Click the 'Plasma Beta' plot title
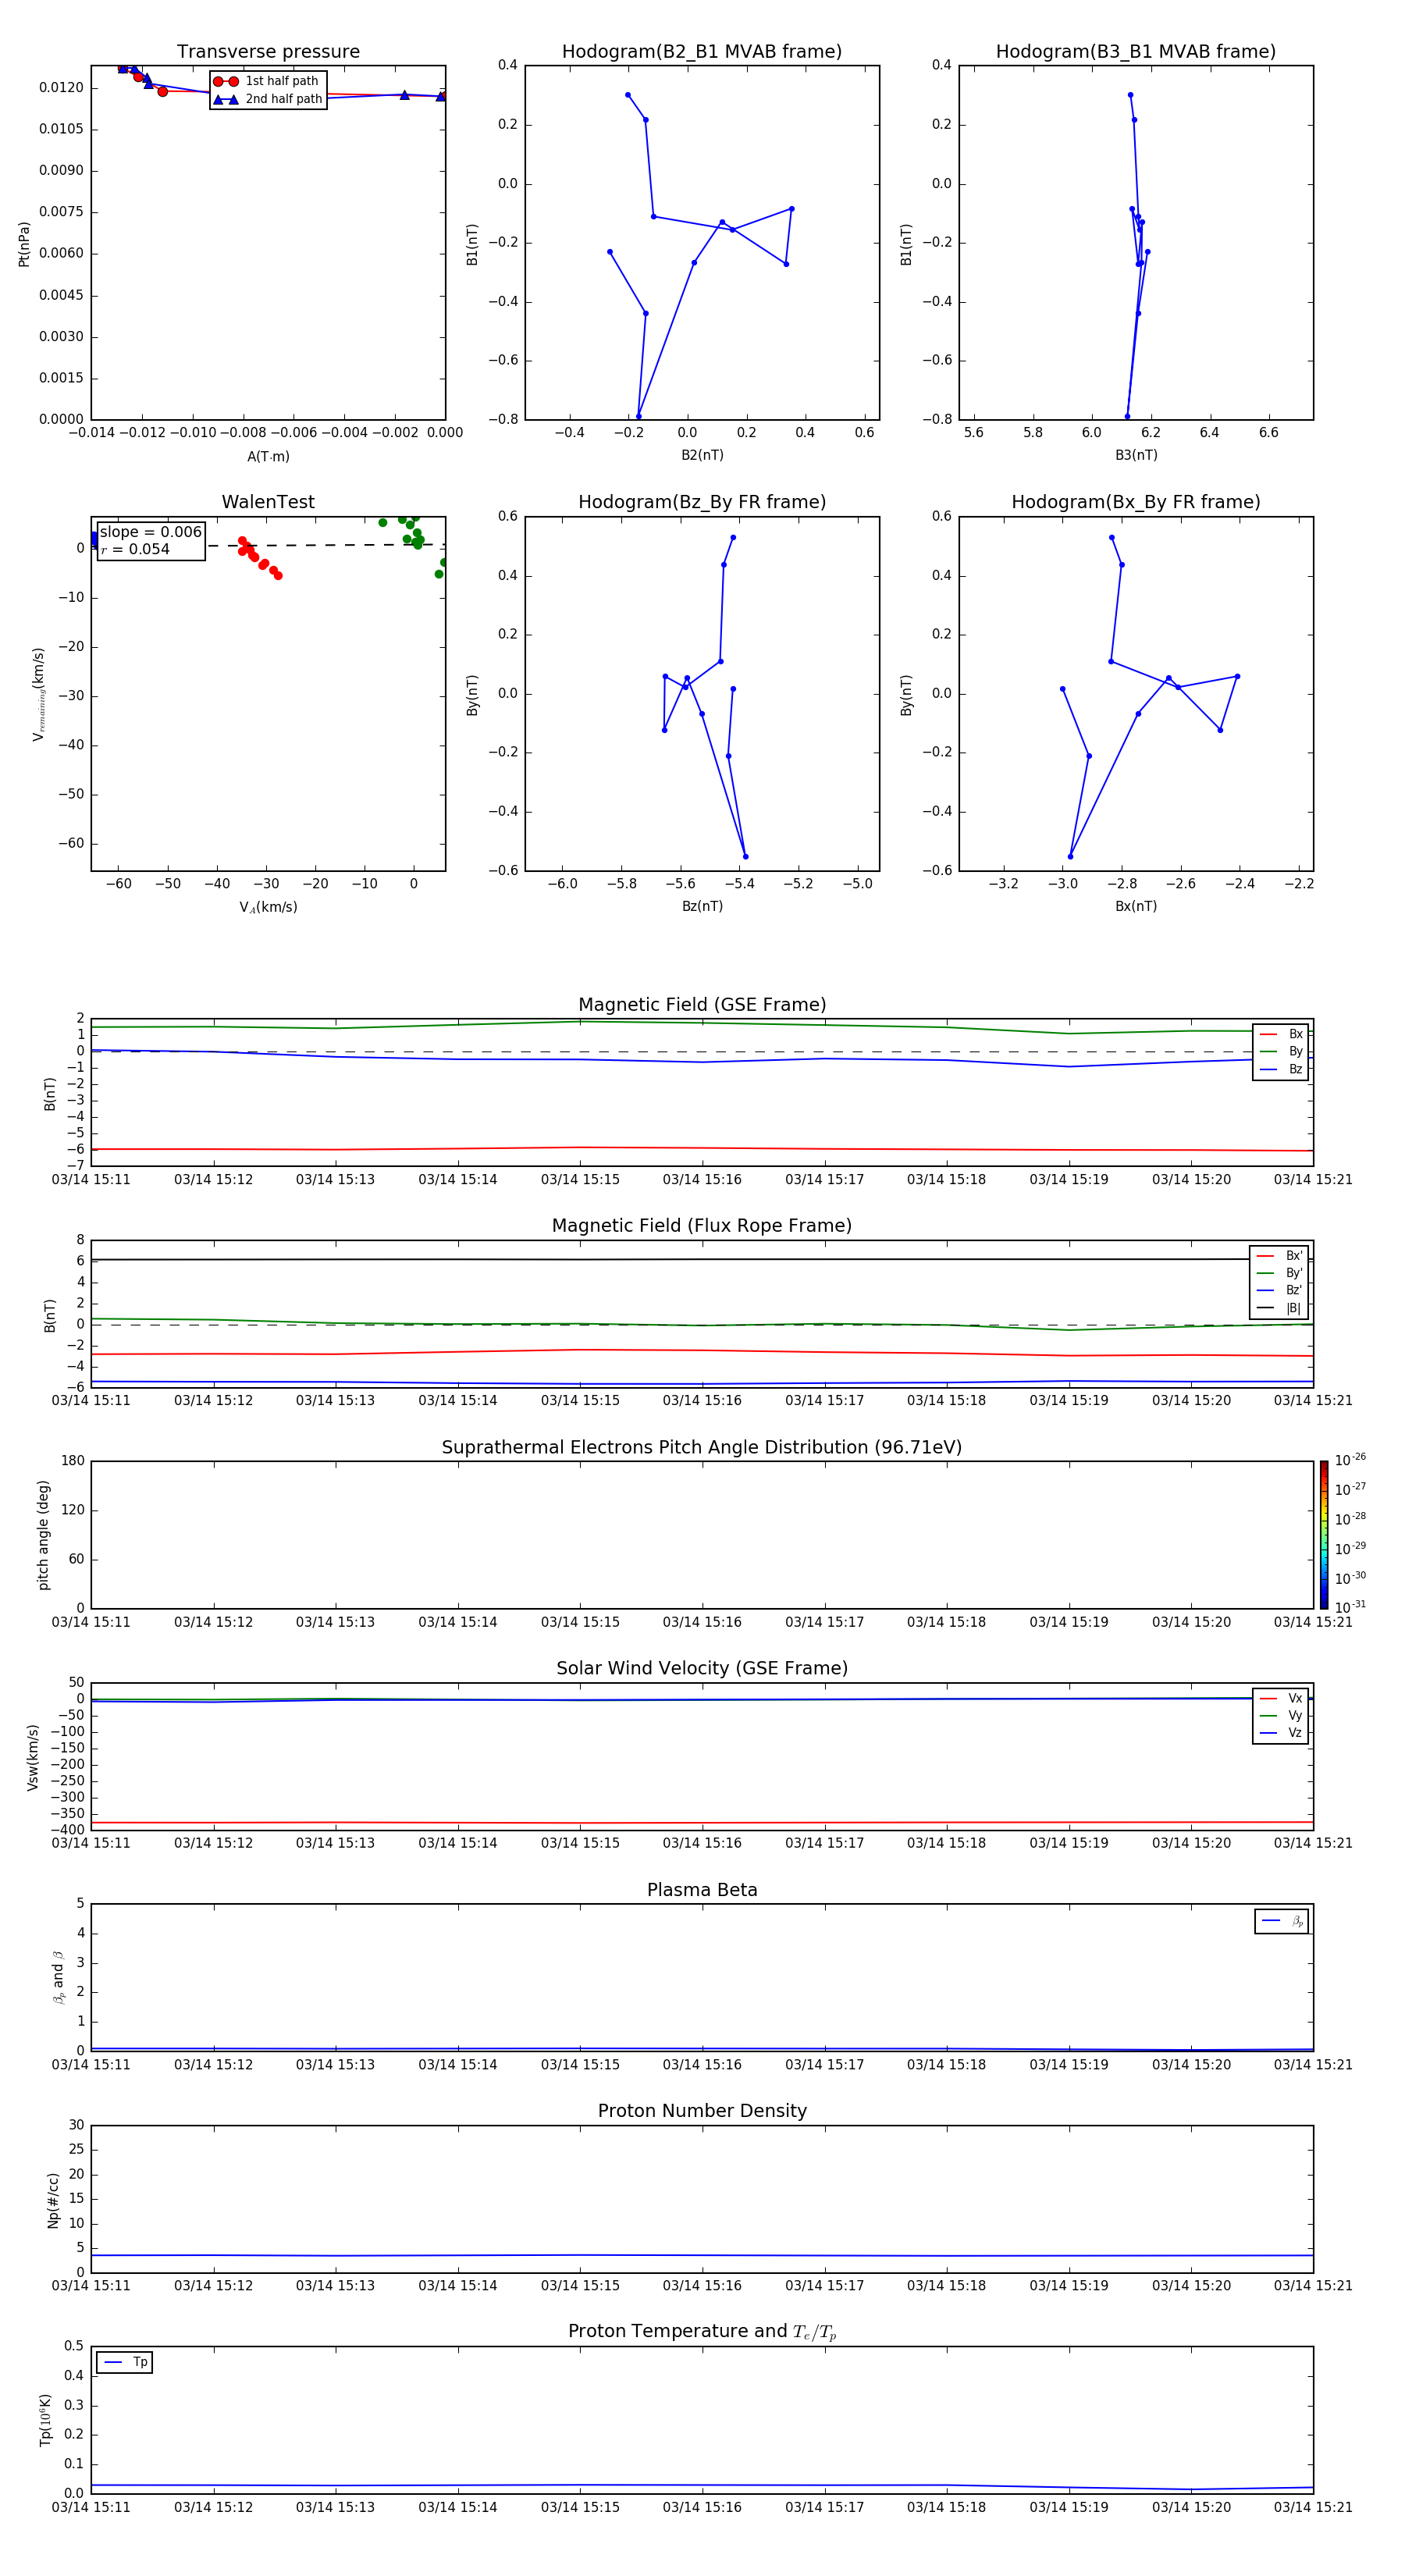Screen dimensions: 1405x2576 [x=702, y=1891]
